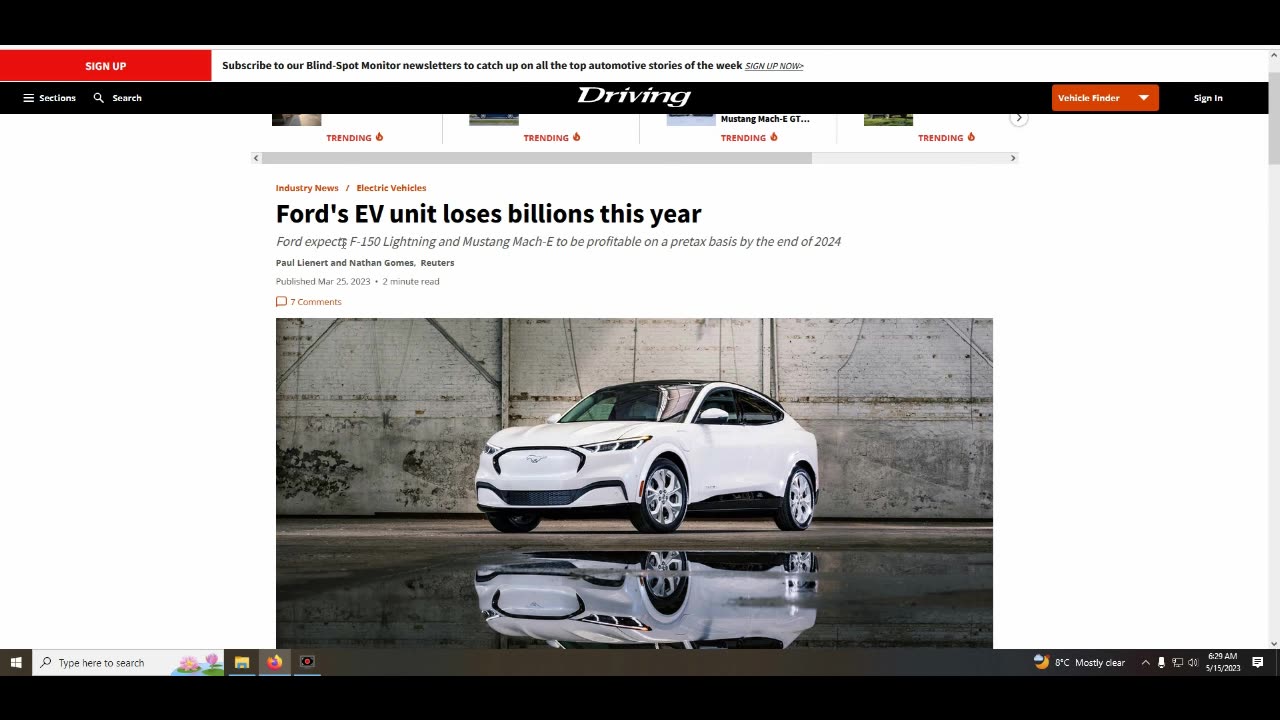The image size is (1280, 720).
Task: Click the page vertical scrollbar thumb
Action: [1274, 117]
